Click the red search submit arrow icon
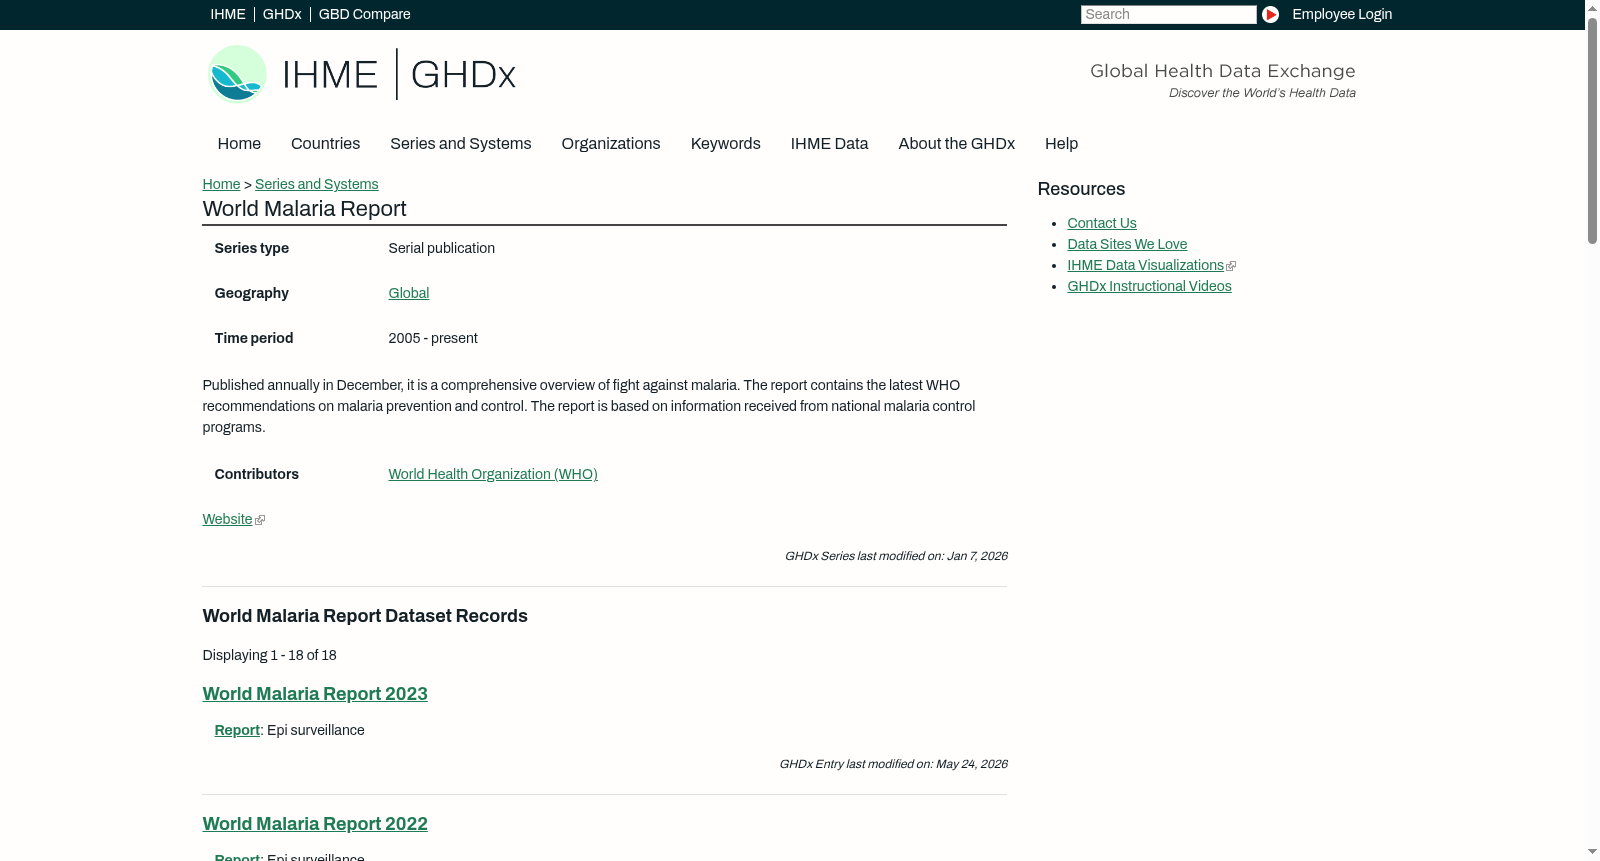The image size is (1600, 861). [1270, 14]
